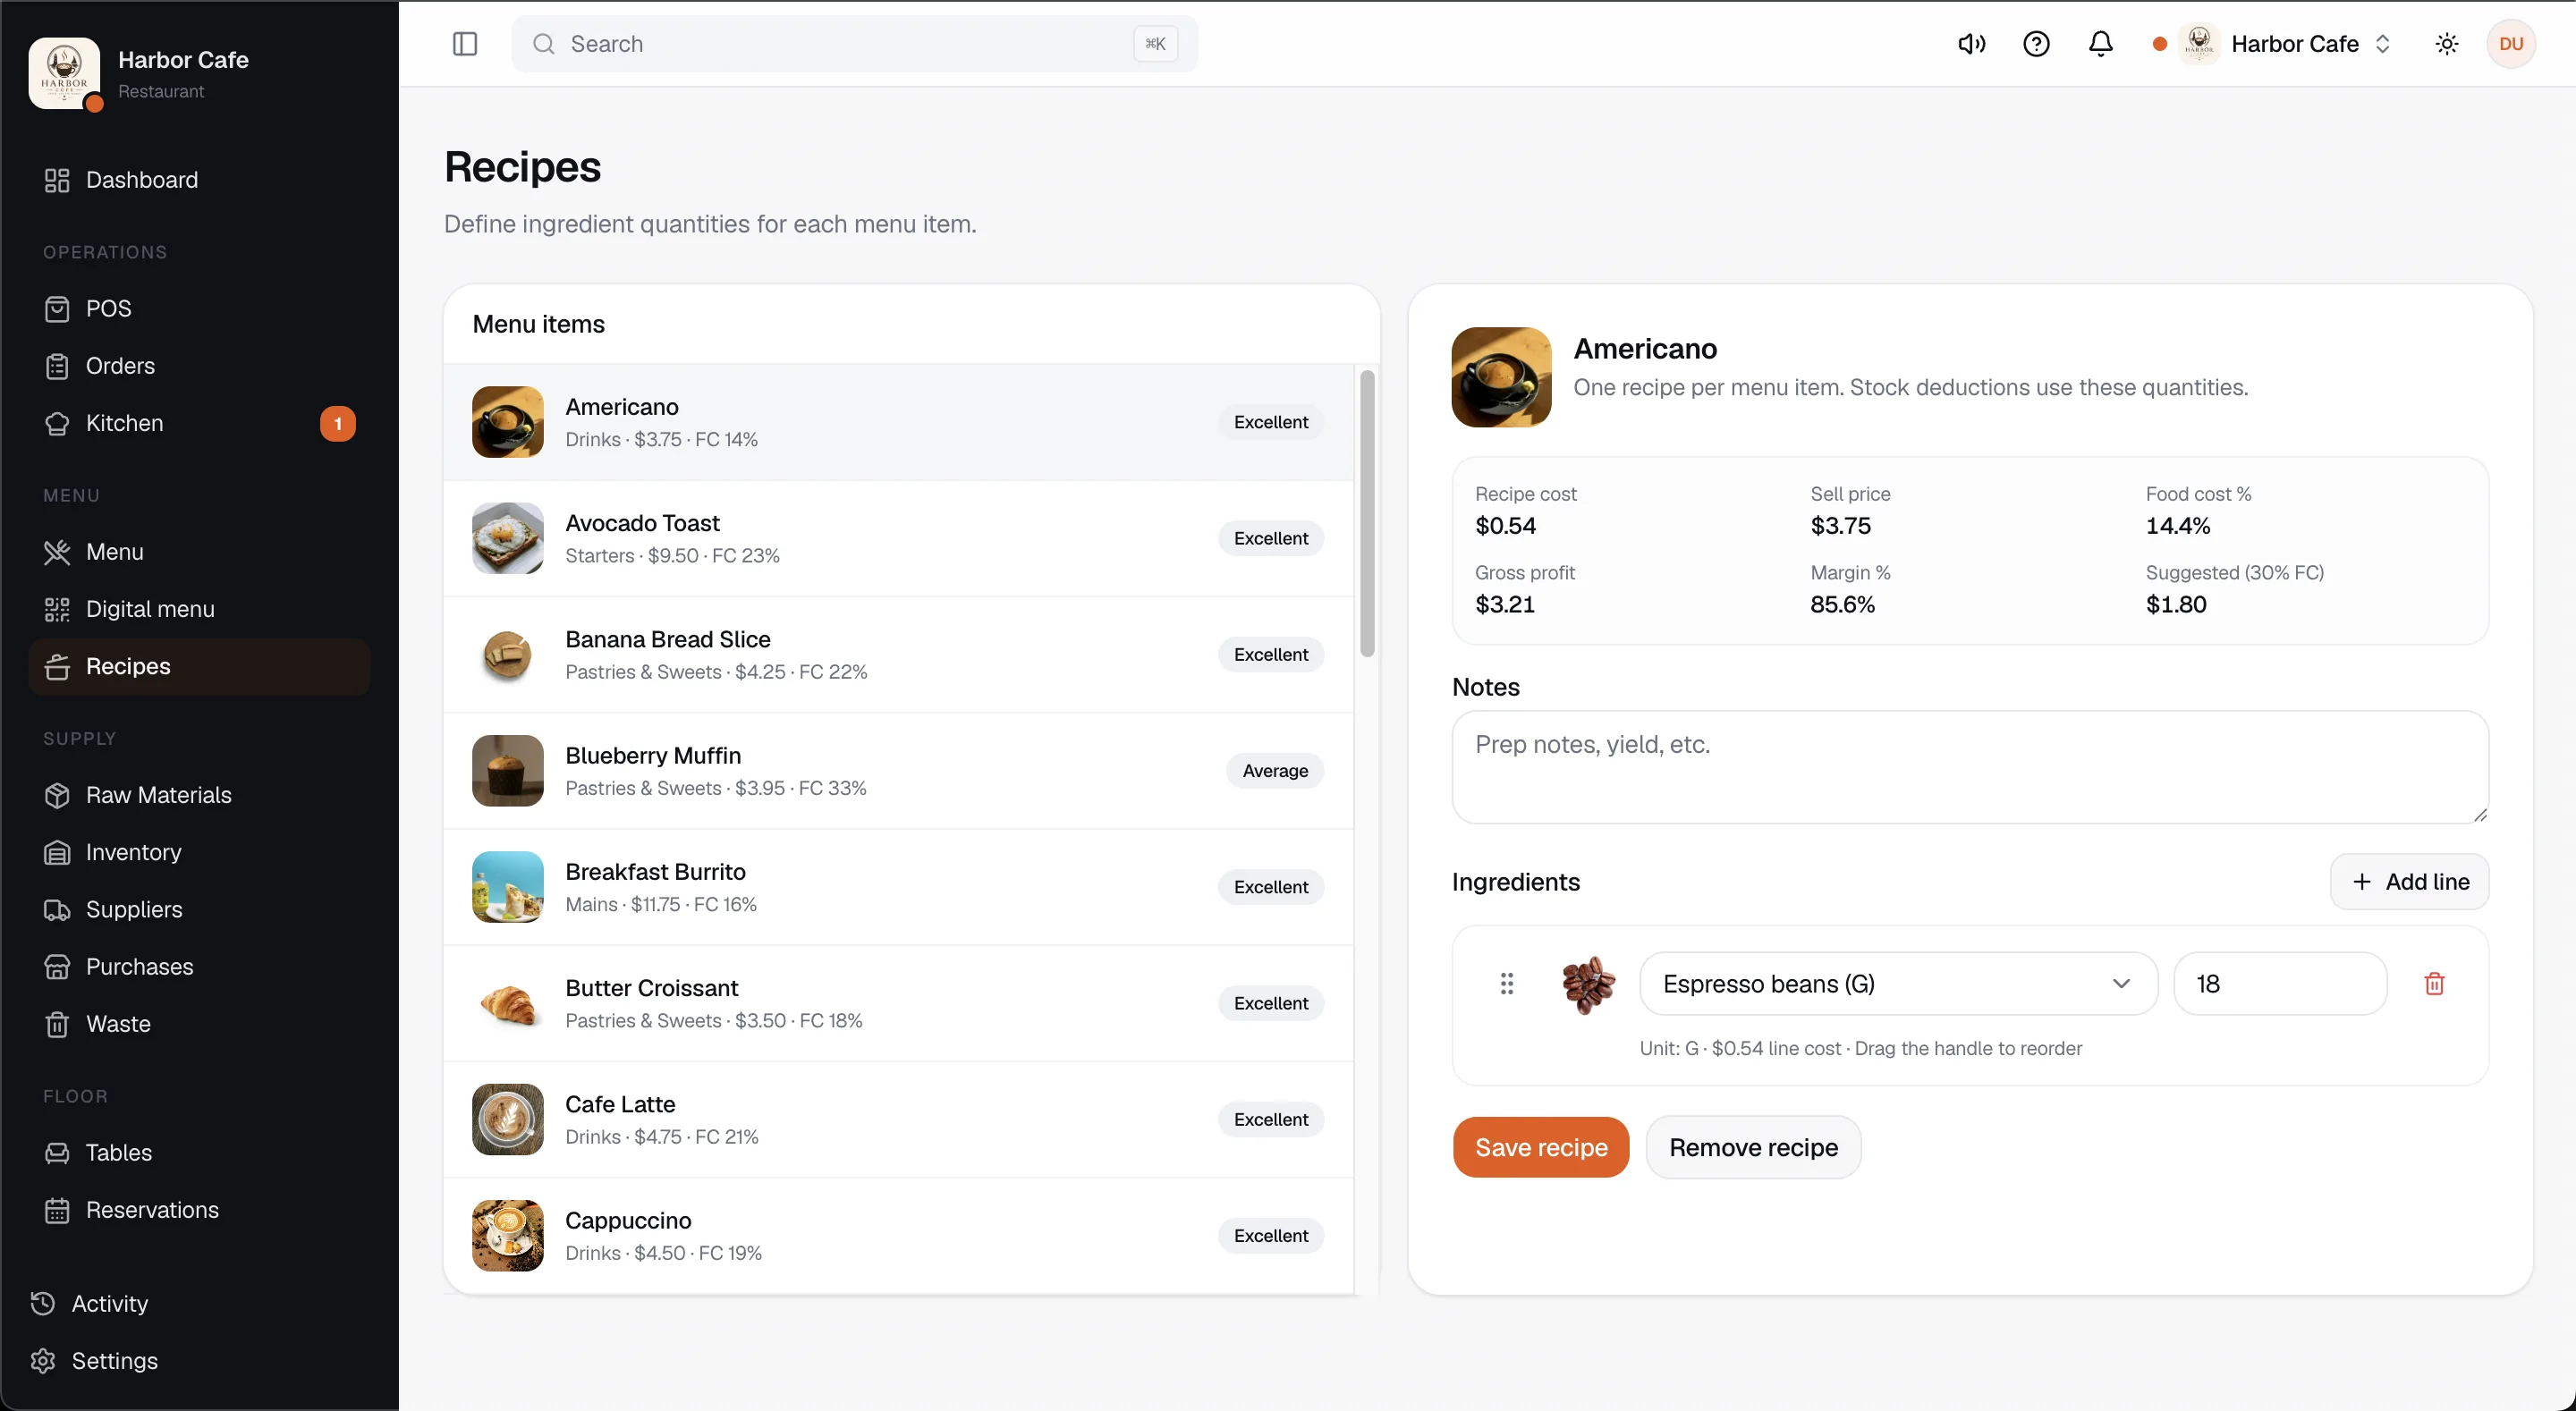Click the Search input field
The height and width of the screenshot is (1411, 2576).
tap(855, 44)
